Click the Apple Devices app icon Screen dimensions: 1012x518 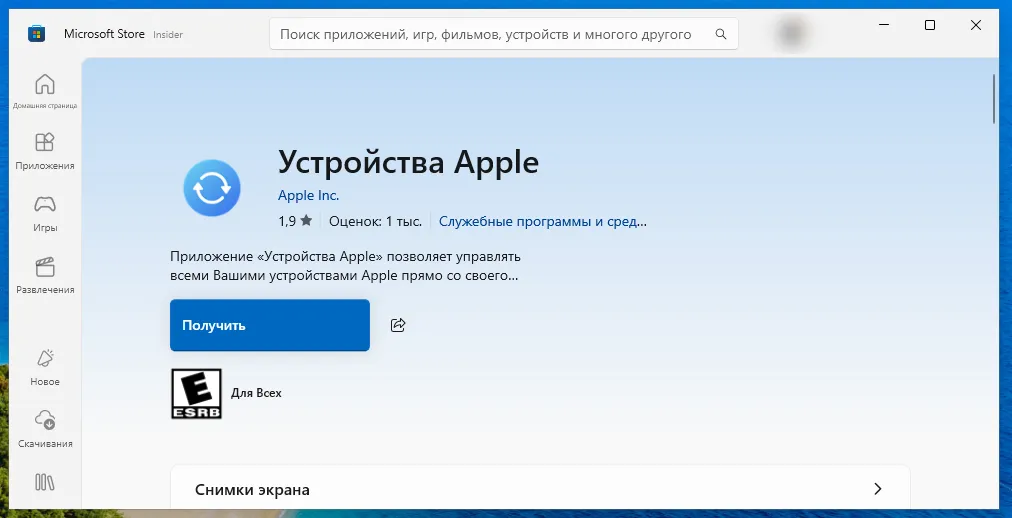click(212, 188)
